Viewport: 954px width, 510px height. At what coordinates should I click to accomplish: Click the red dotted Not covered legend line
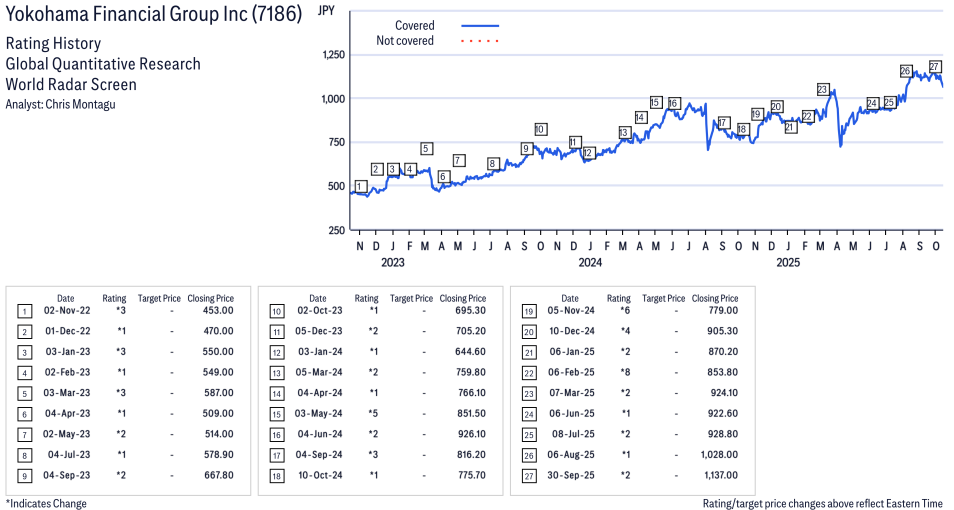[x=480, y=41]
